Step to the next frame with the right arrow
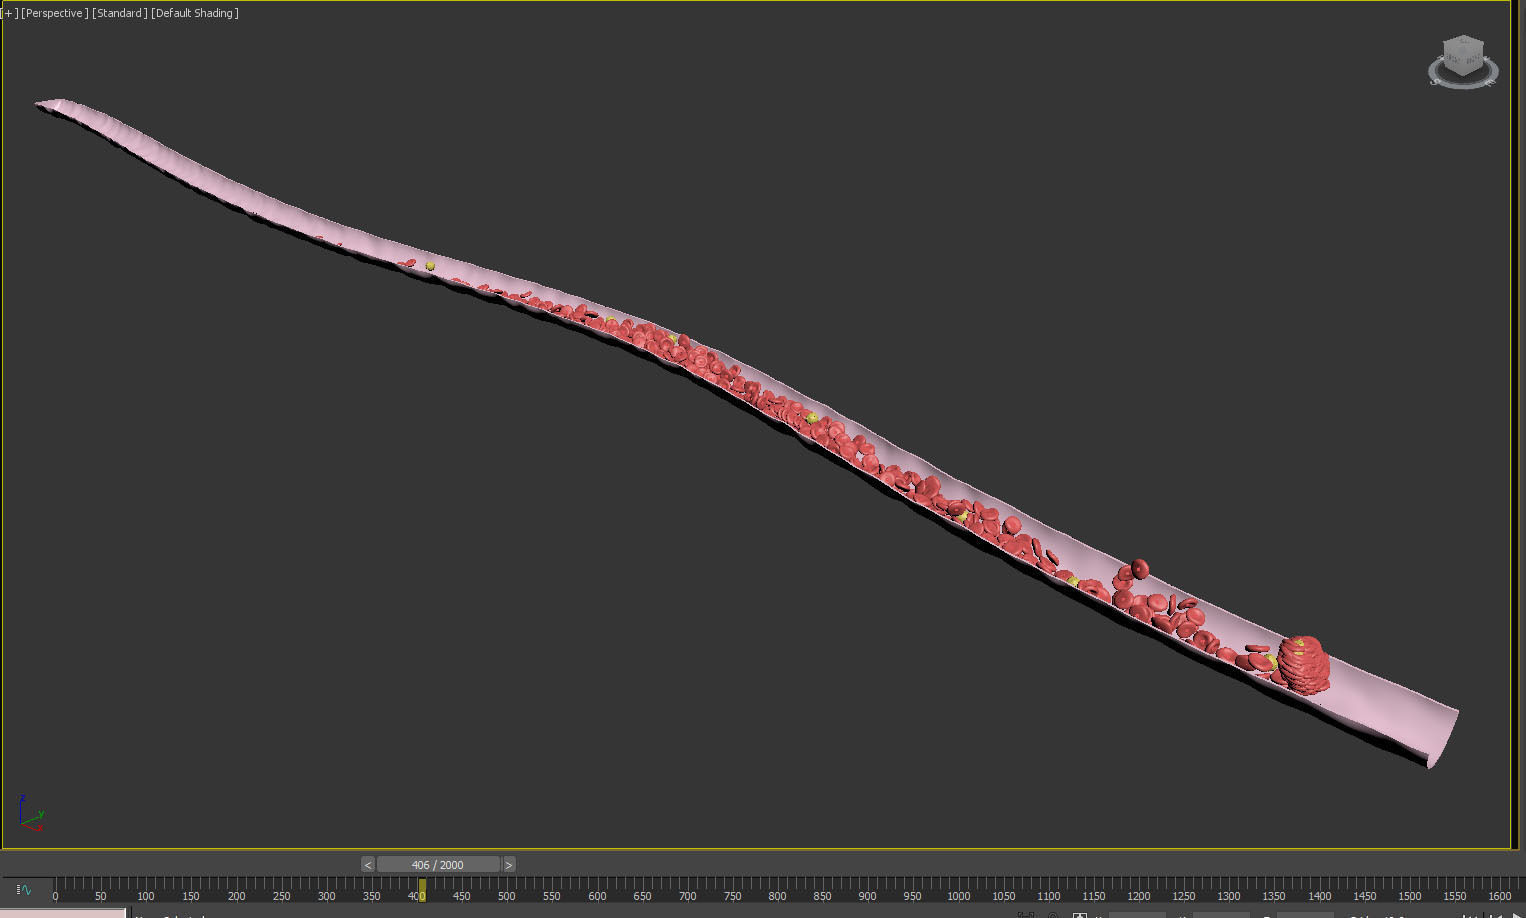The width and height of the screenshot is (1526, 918). click(509, 865)
